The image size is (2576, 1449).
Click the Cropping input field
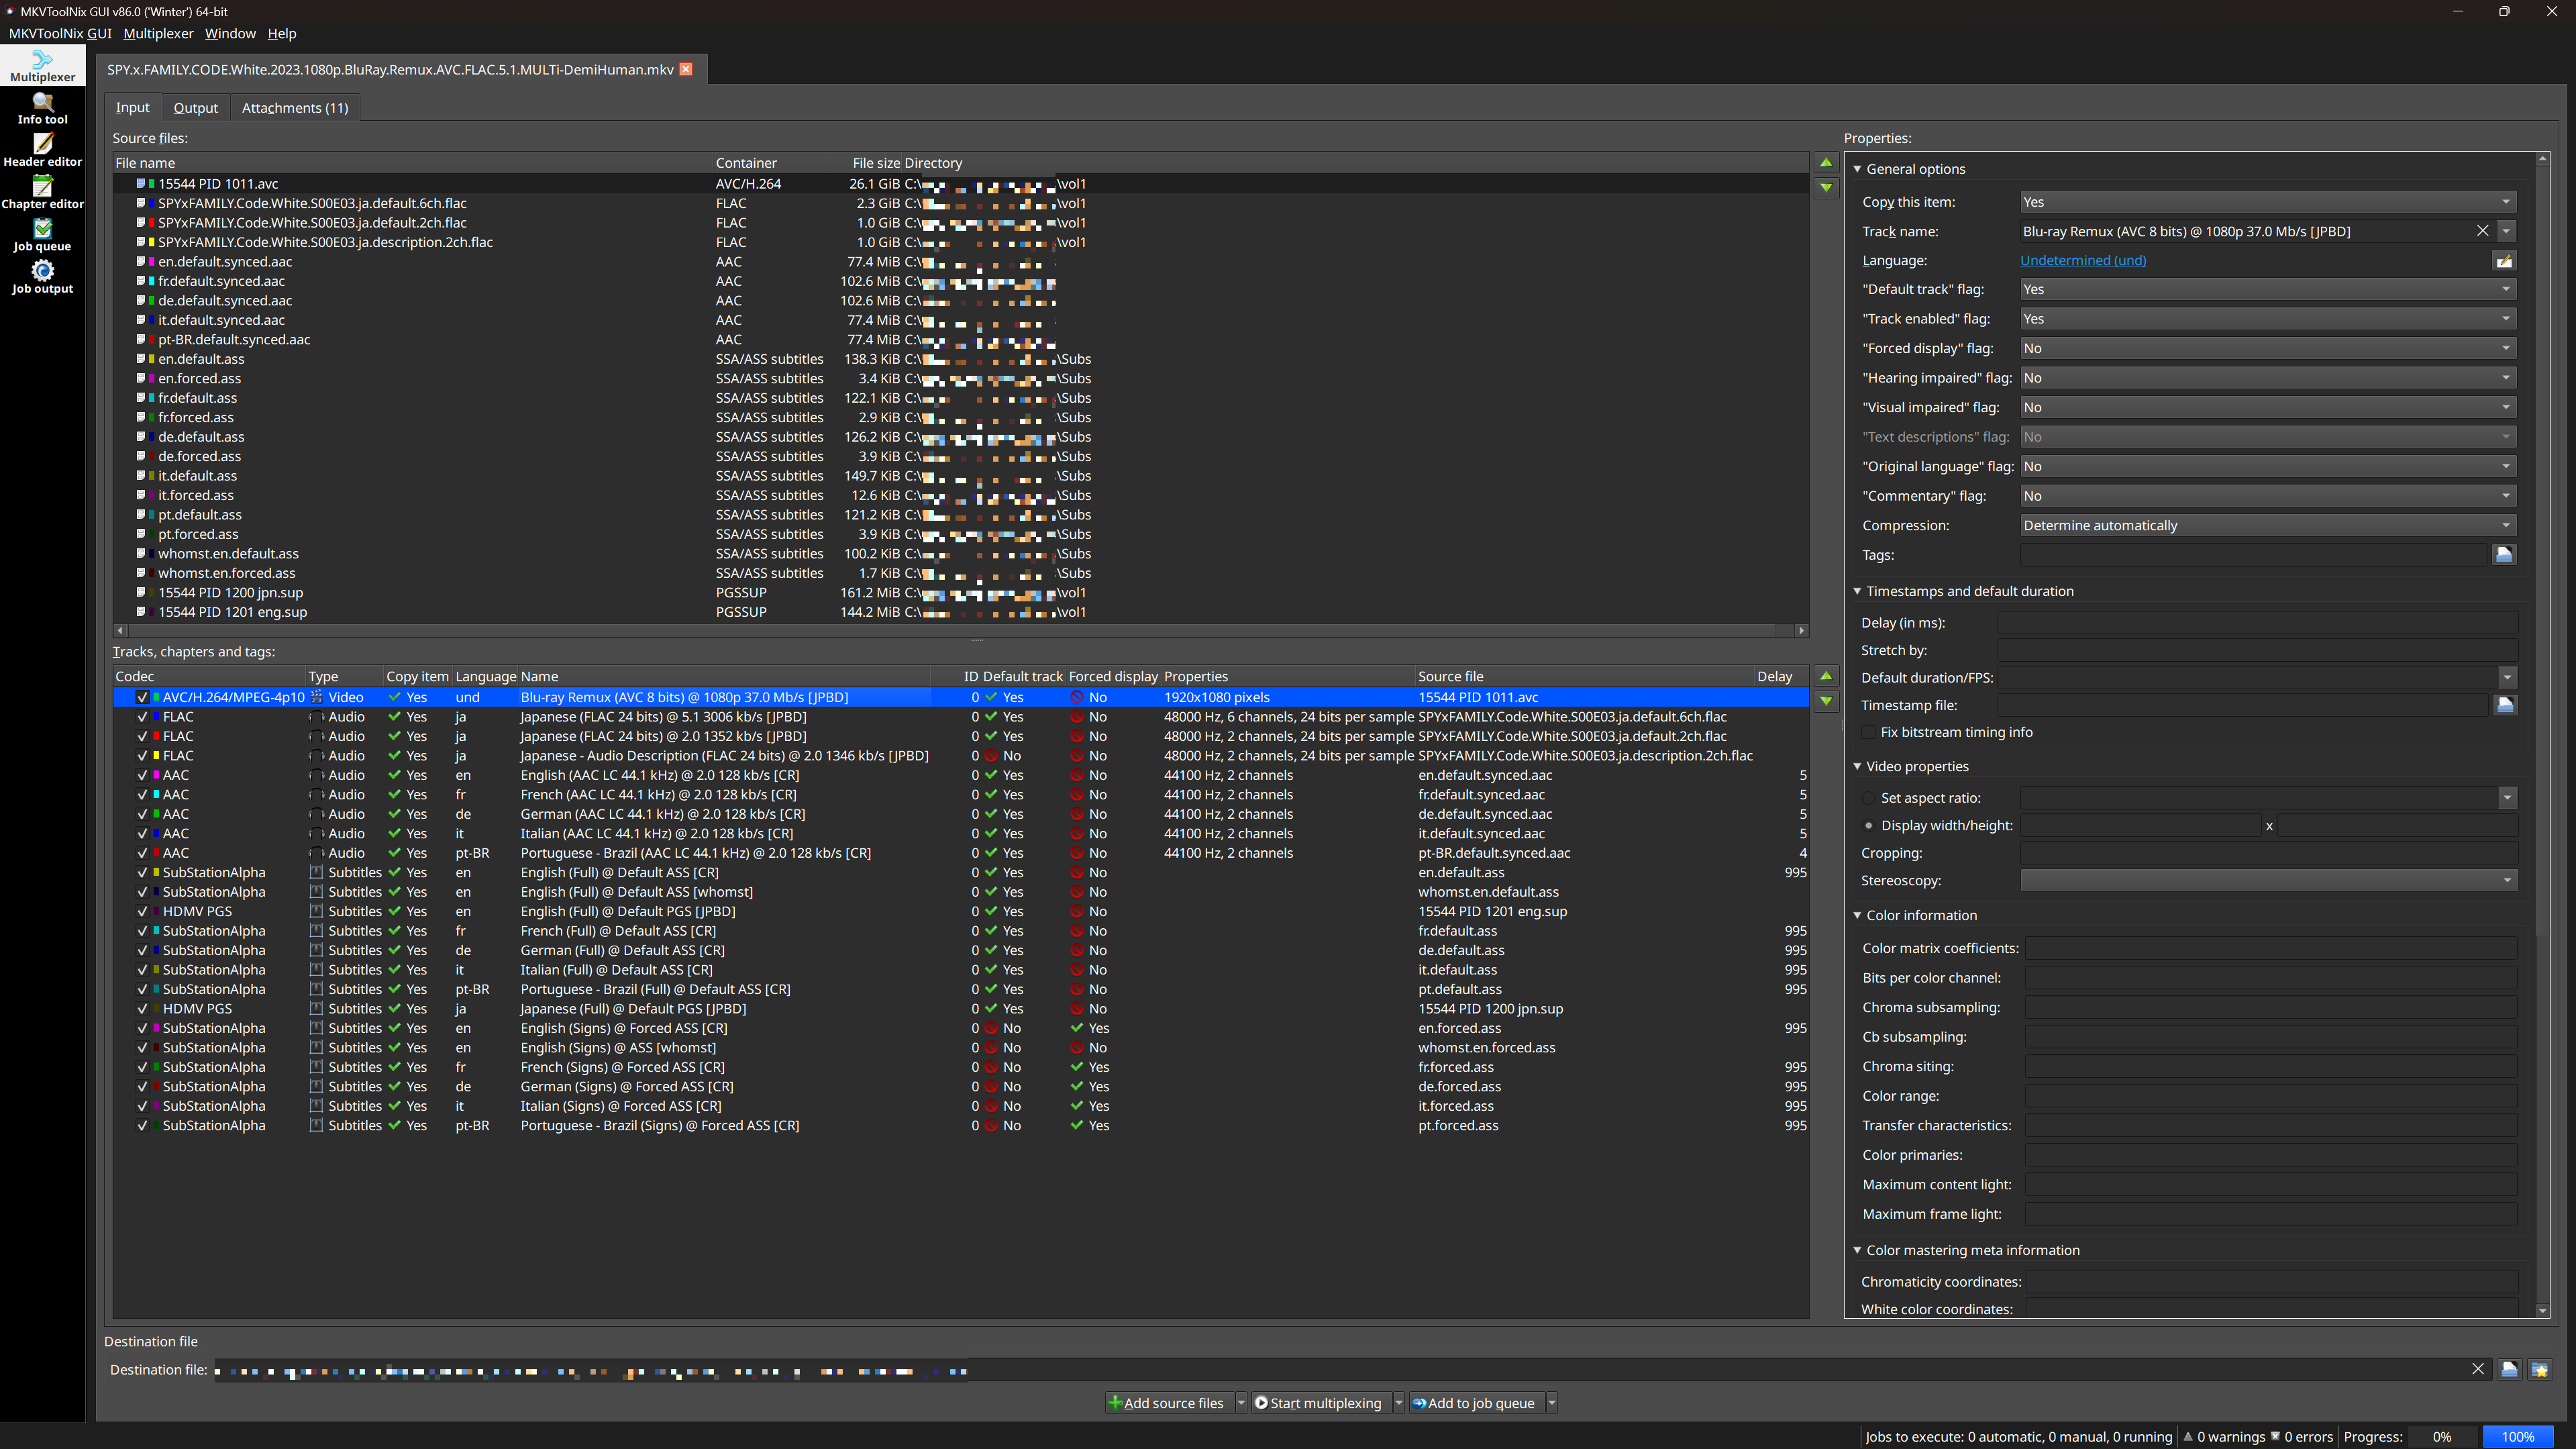pos(2268,853)
